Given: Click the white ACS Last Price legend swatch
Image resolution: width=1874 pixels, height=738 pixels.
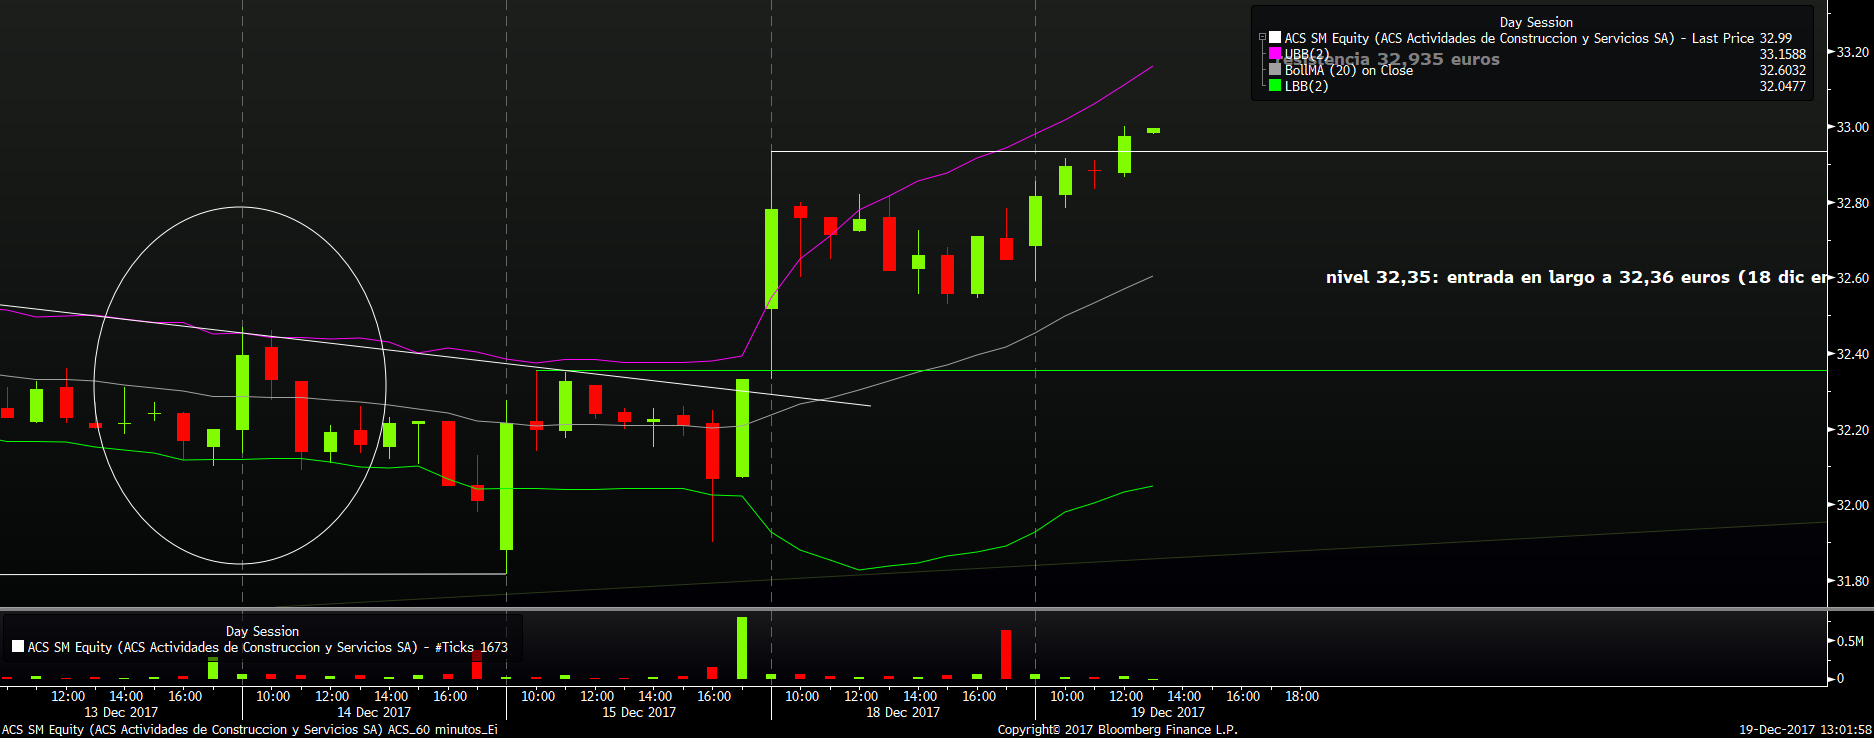Looking at the screenshot, I should (x=1275, y=38).
